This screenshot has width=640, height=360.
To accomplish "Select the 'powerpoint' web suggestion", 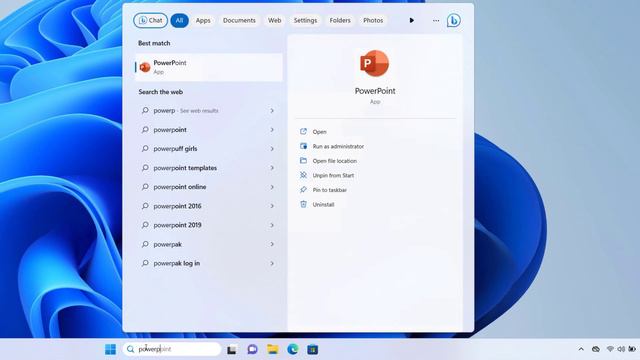I will (209, 130).
